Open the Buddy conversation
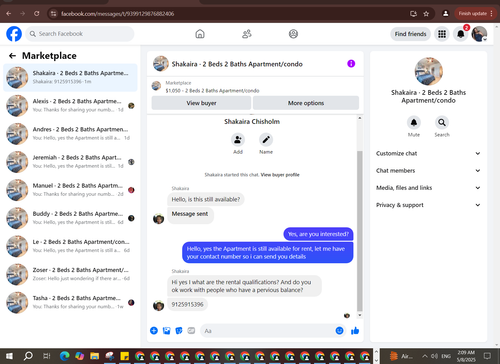 click(x=70, y=218)
